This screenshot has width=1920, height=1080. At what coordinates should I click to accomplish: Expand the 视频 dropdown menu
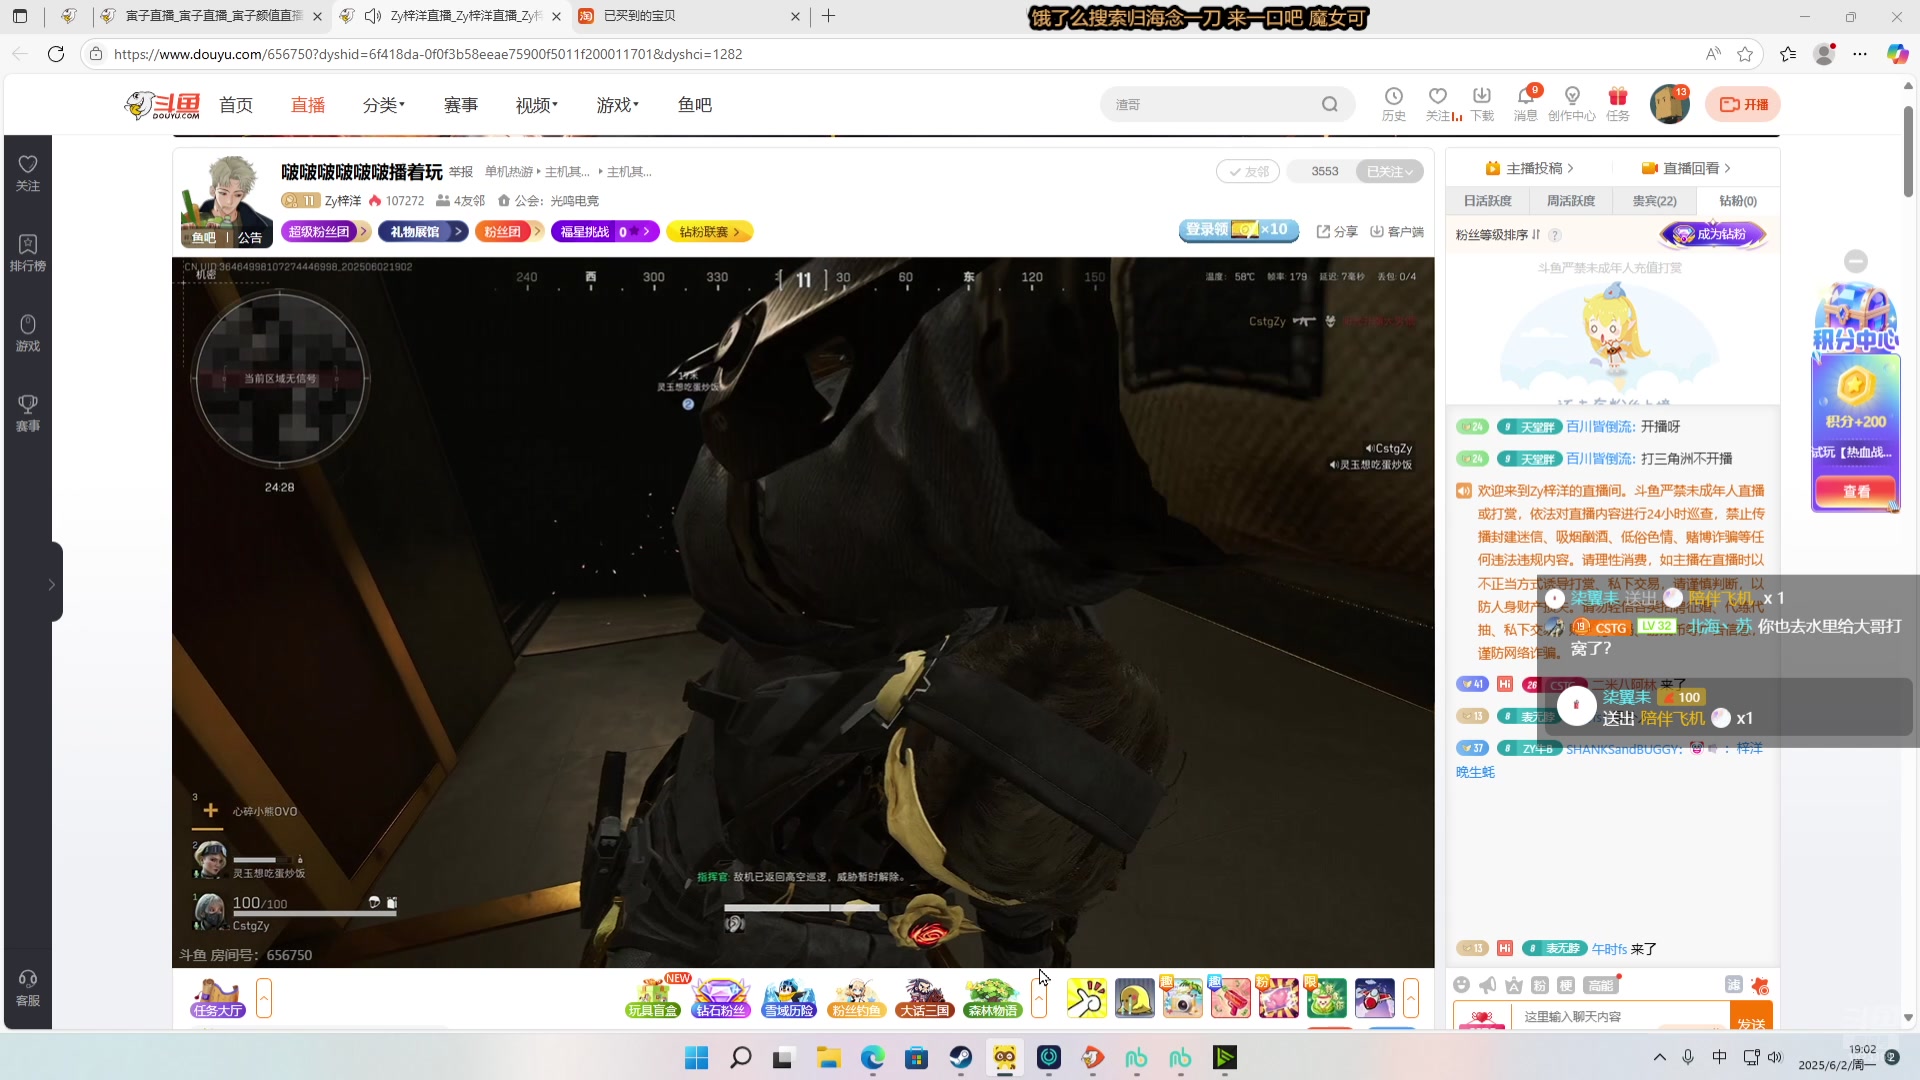(x=536, y=105)
